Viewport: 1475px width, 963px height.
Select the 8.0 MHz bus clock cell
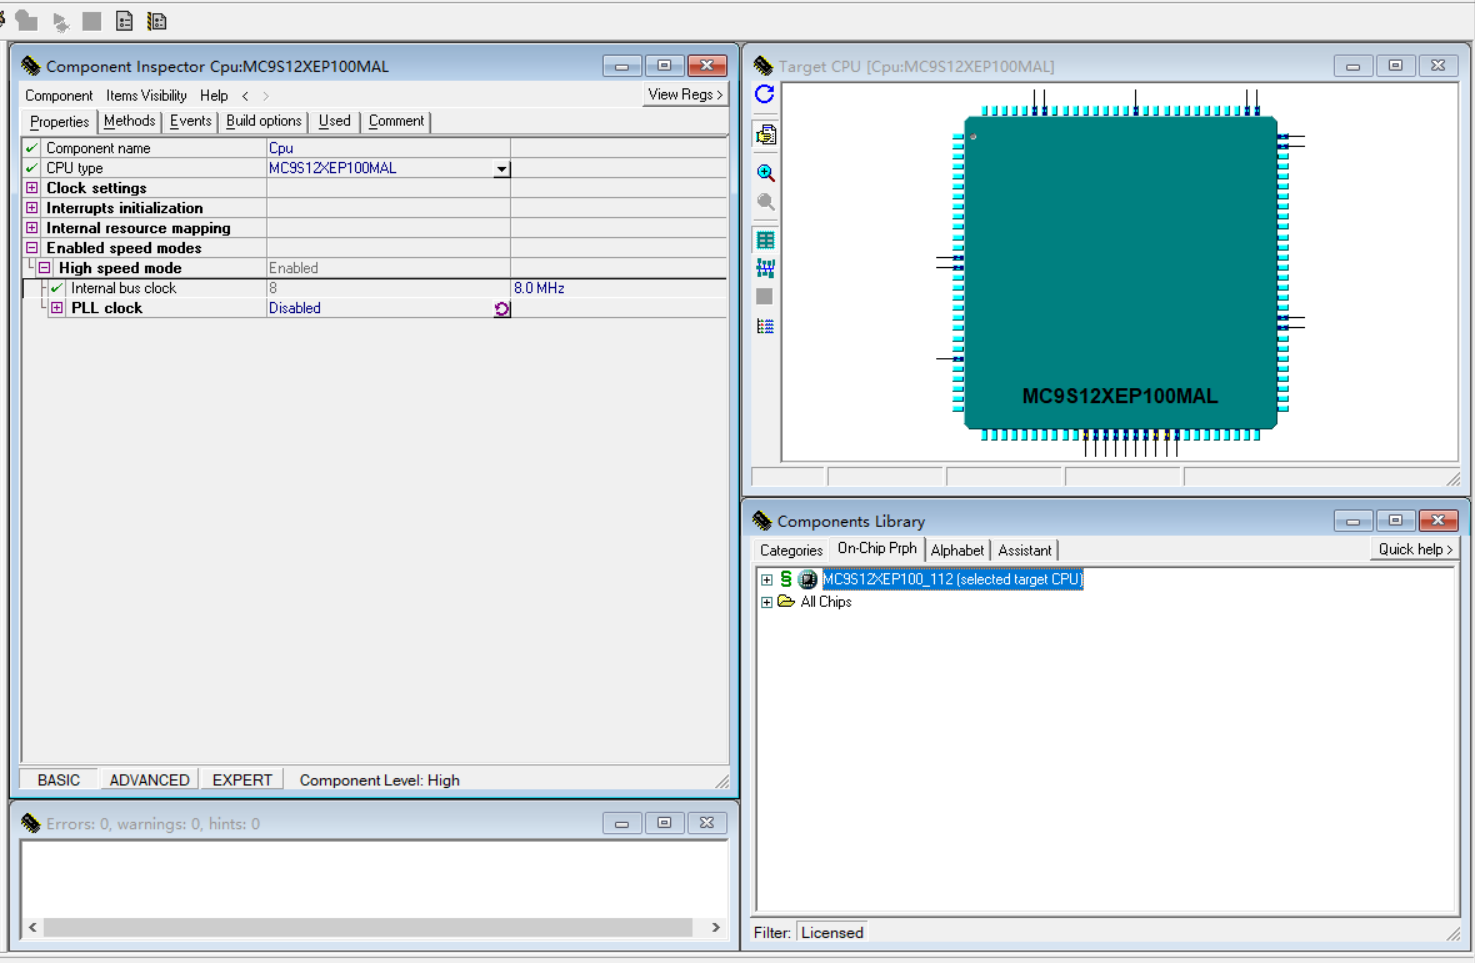[618, 288]
